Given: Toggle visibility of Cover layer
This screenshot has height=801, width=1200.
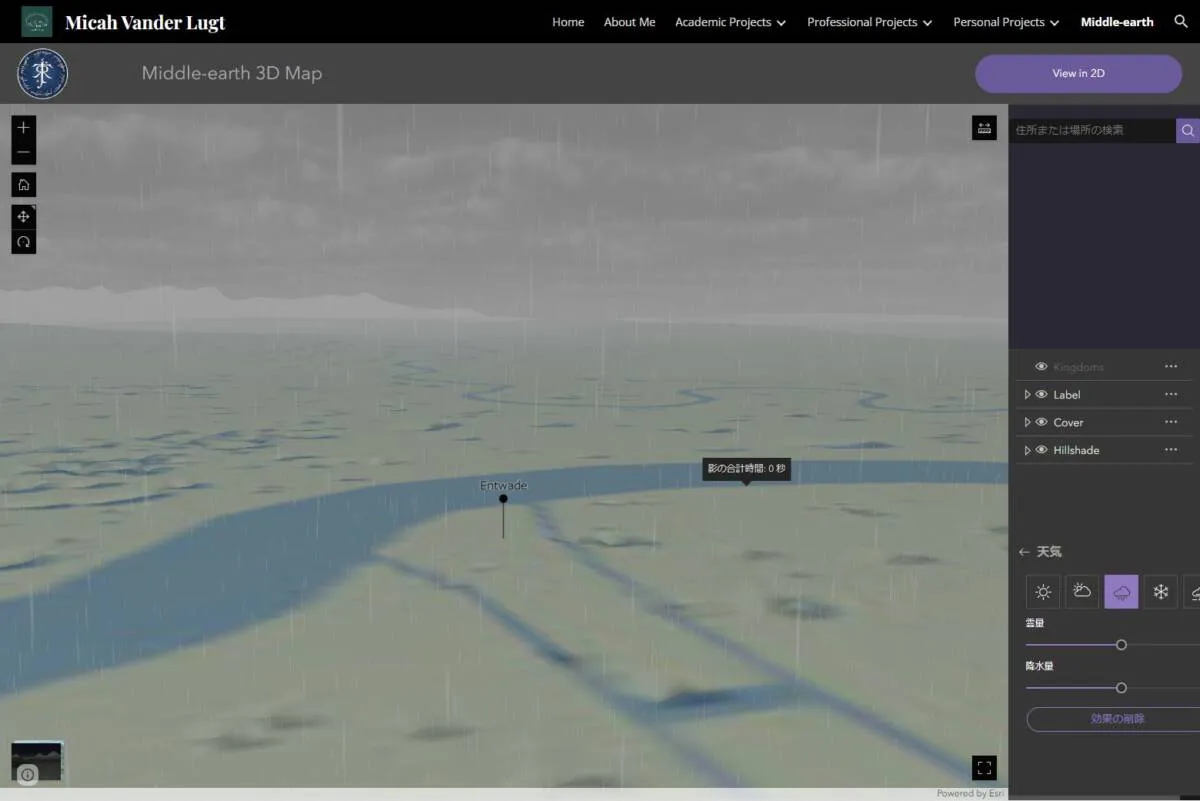Looking at the screenshot, I should (1041, 422).
